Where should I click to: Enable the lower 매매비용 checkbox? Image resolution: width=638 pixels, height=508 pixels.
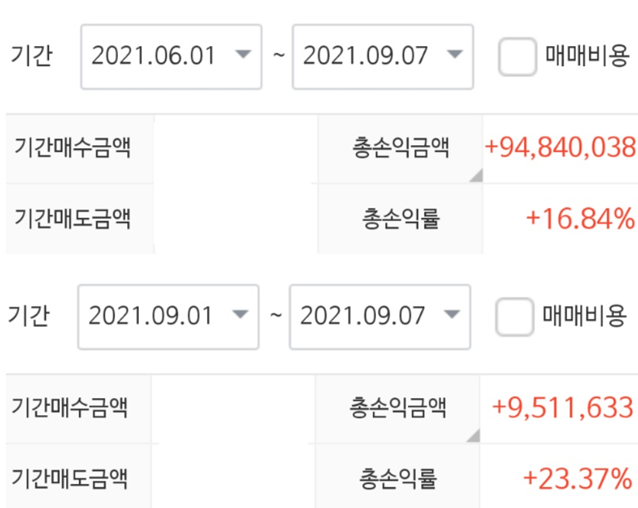click(x=514, y=317)
